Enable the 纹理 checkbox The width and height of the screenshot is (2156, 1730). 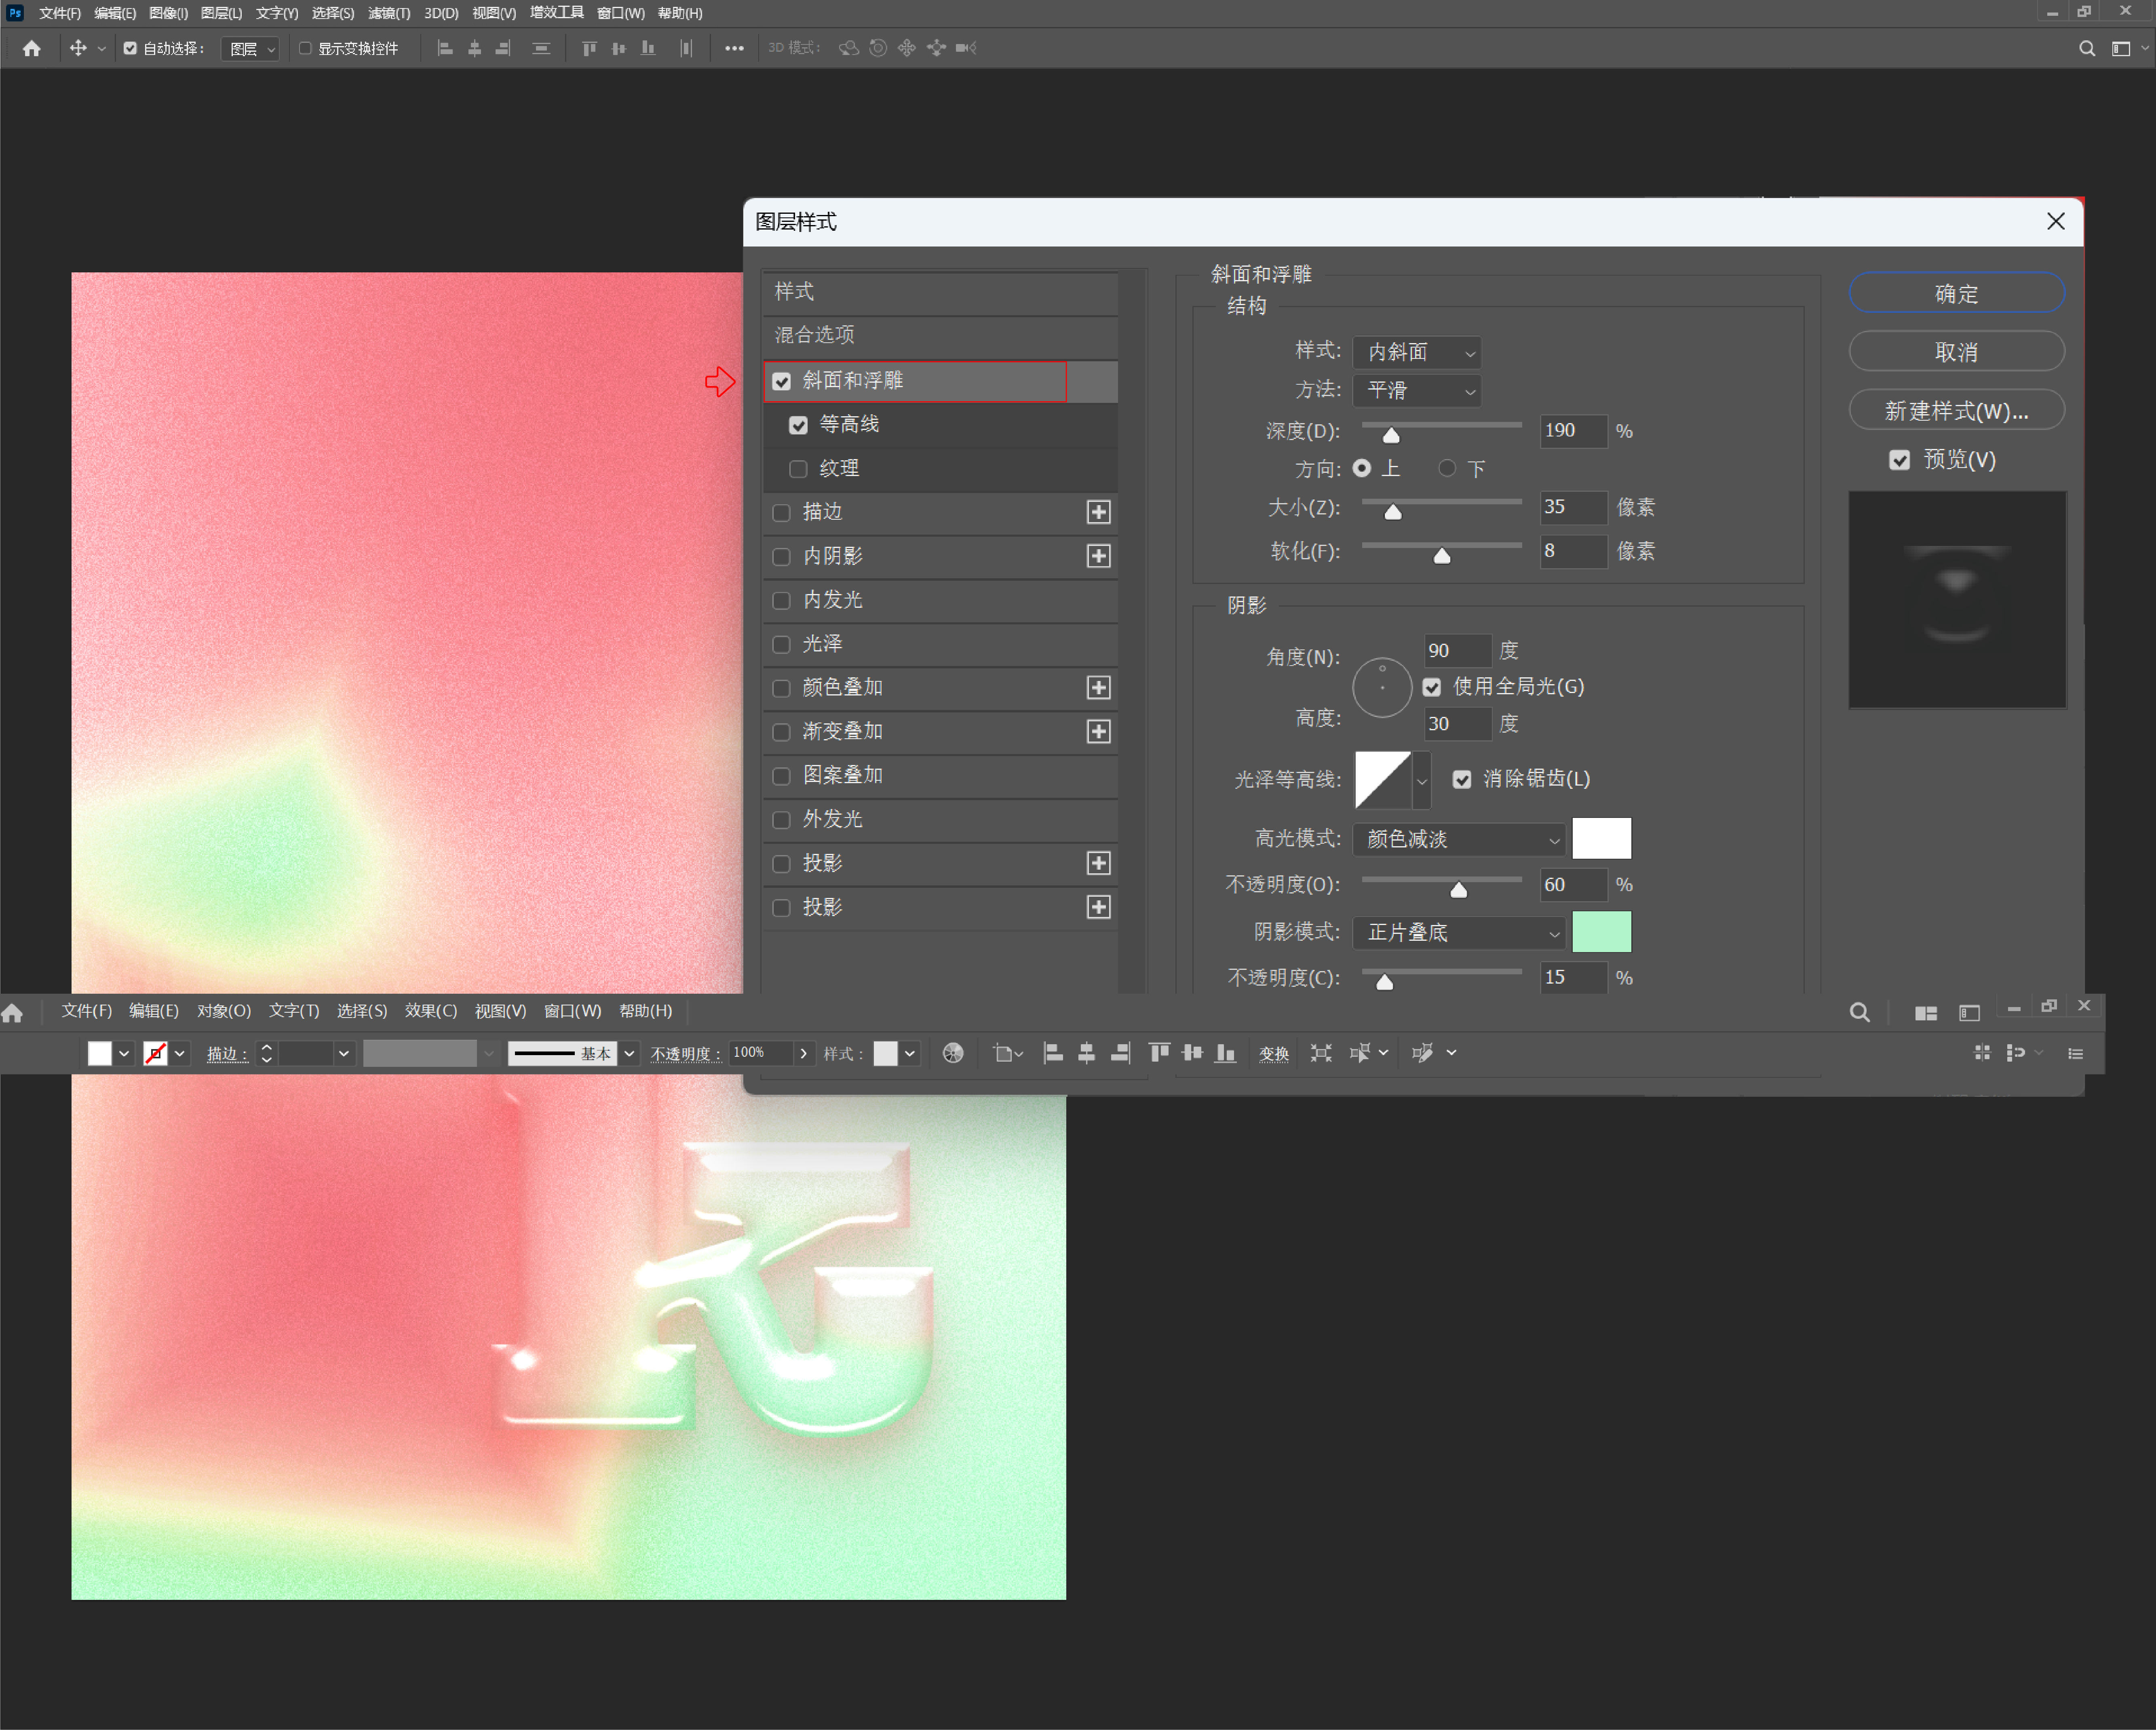pos(798,469)
